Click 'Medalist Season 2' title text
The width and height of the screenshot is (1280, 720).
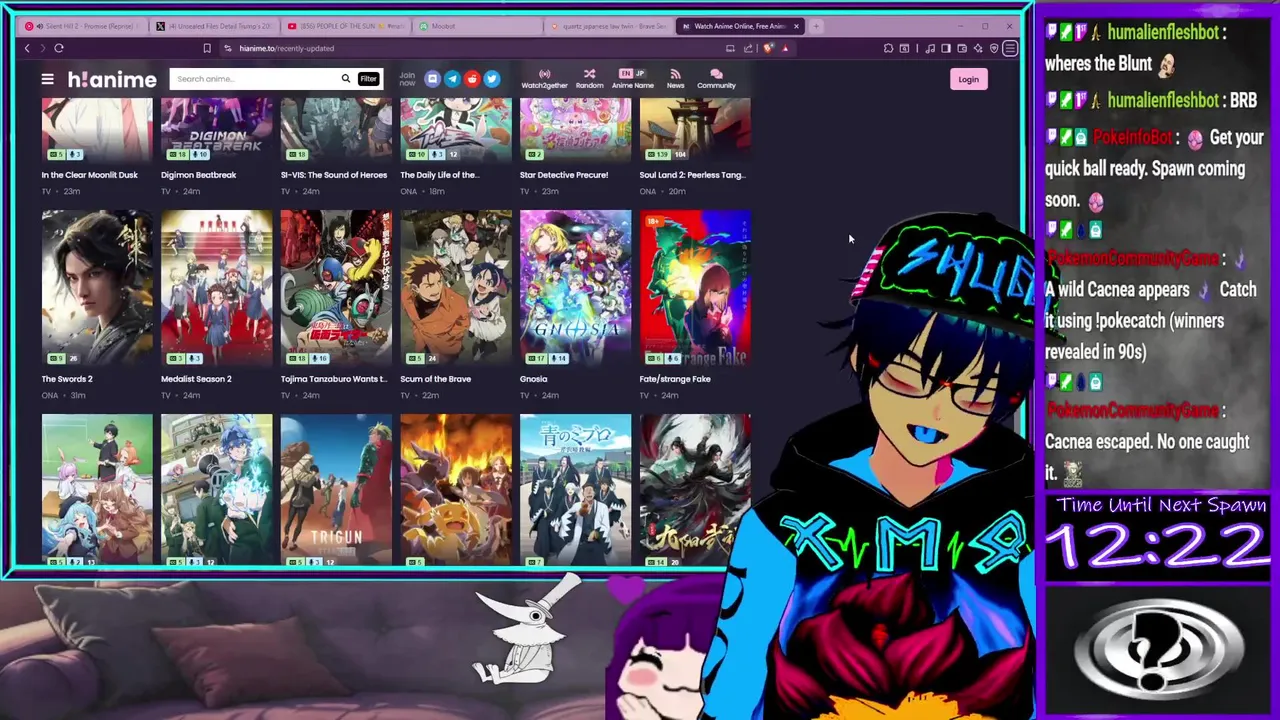point(196,379)
